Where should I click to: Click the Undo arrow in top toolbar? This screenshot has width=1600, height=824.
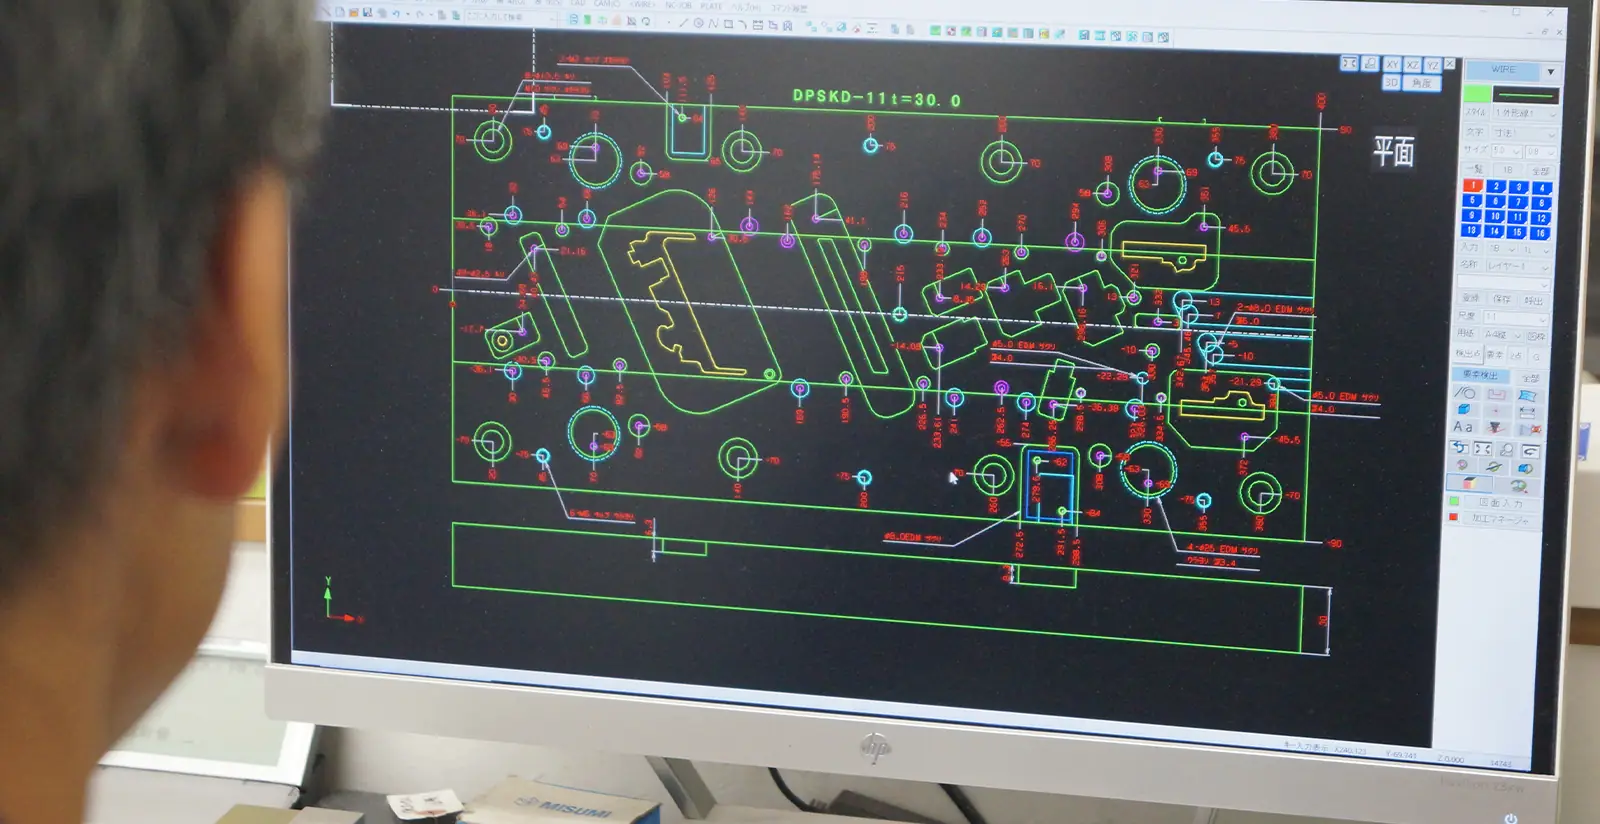click(x=396, y=13)
